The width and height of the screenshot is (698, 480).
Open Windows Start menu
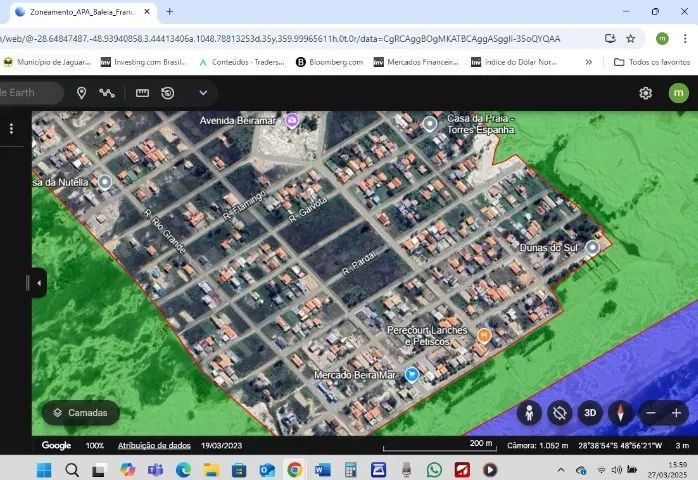(44, 470)
